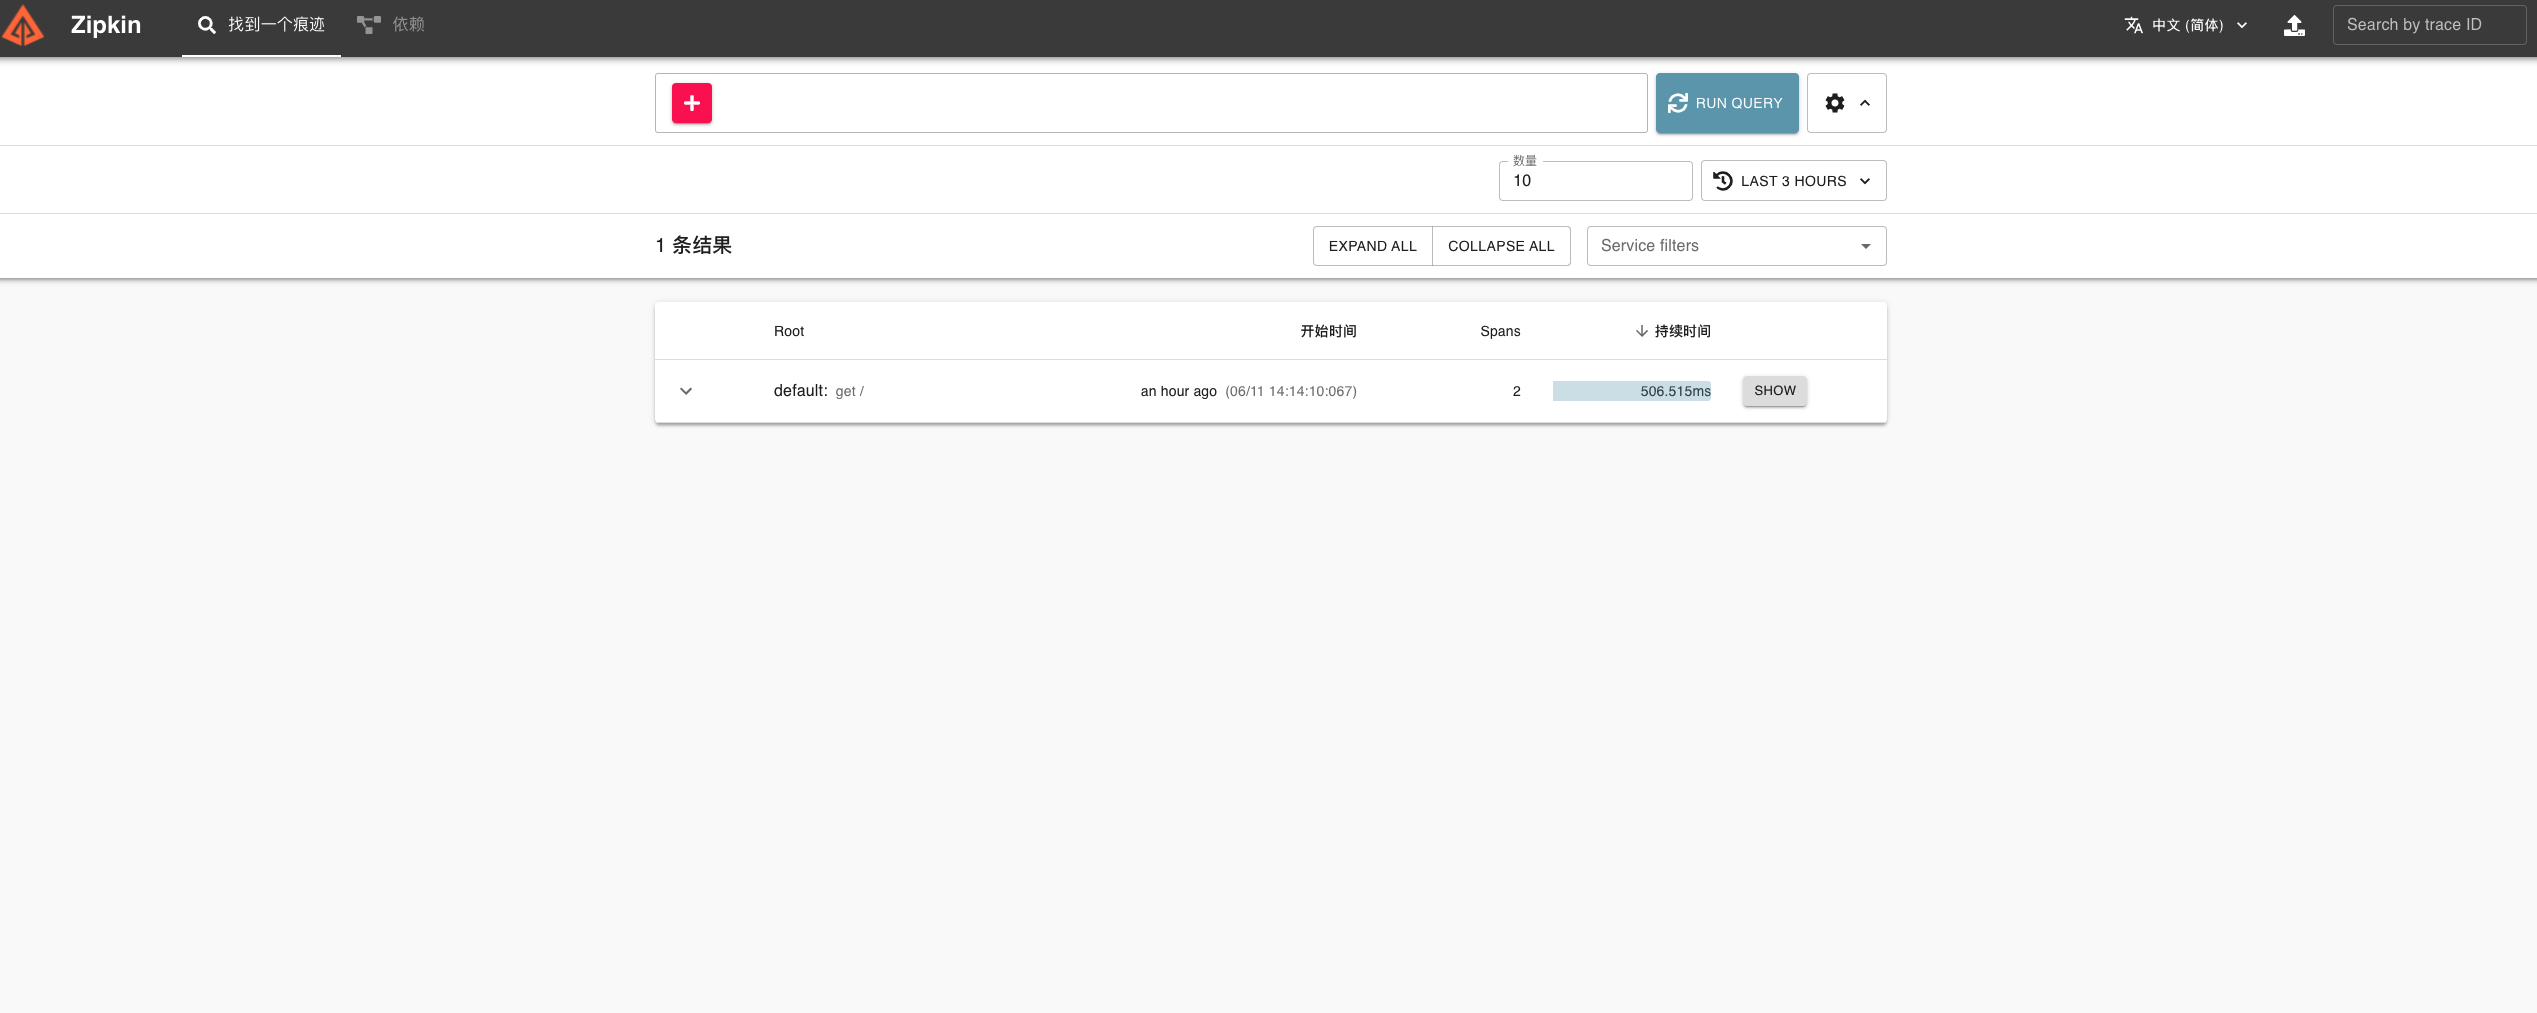
Task: Click the Zipkin logo icon
Action: point(23,25)
